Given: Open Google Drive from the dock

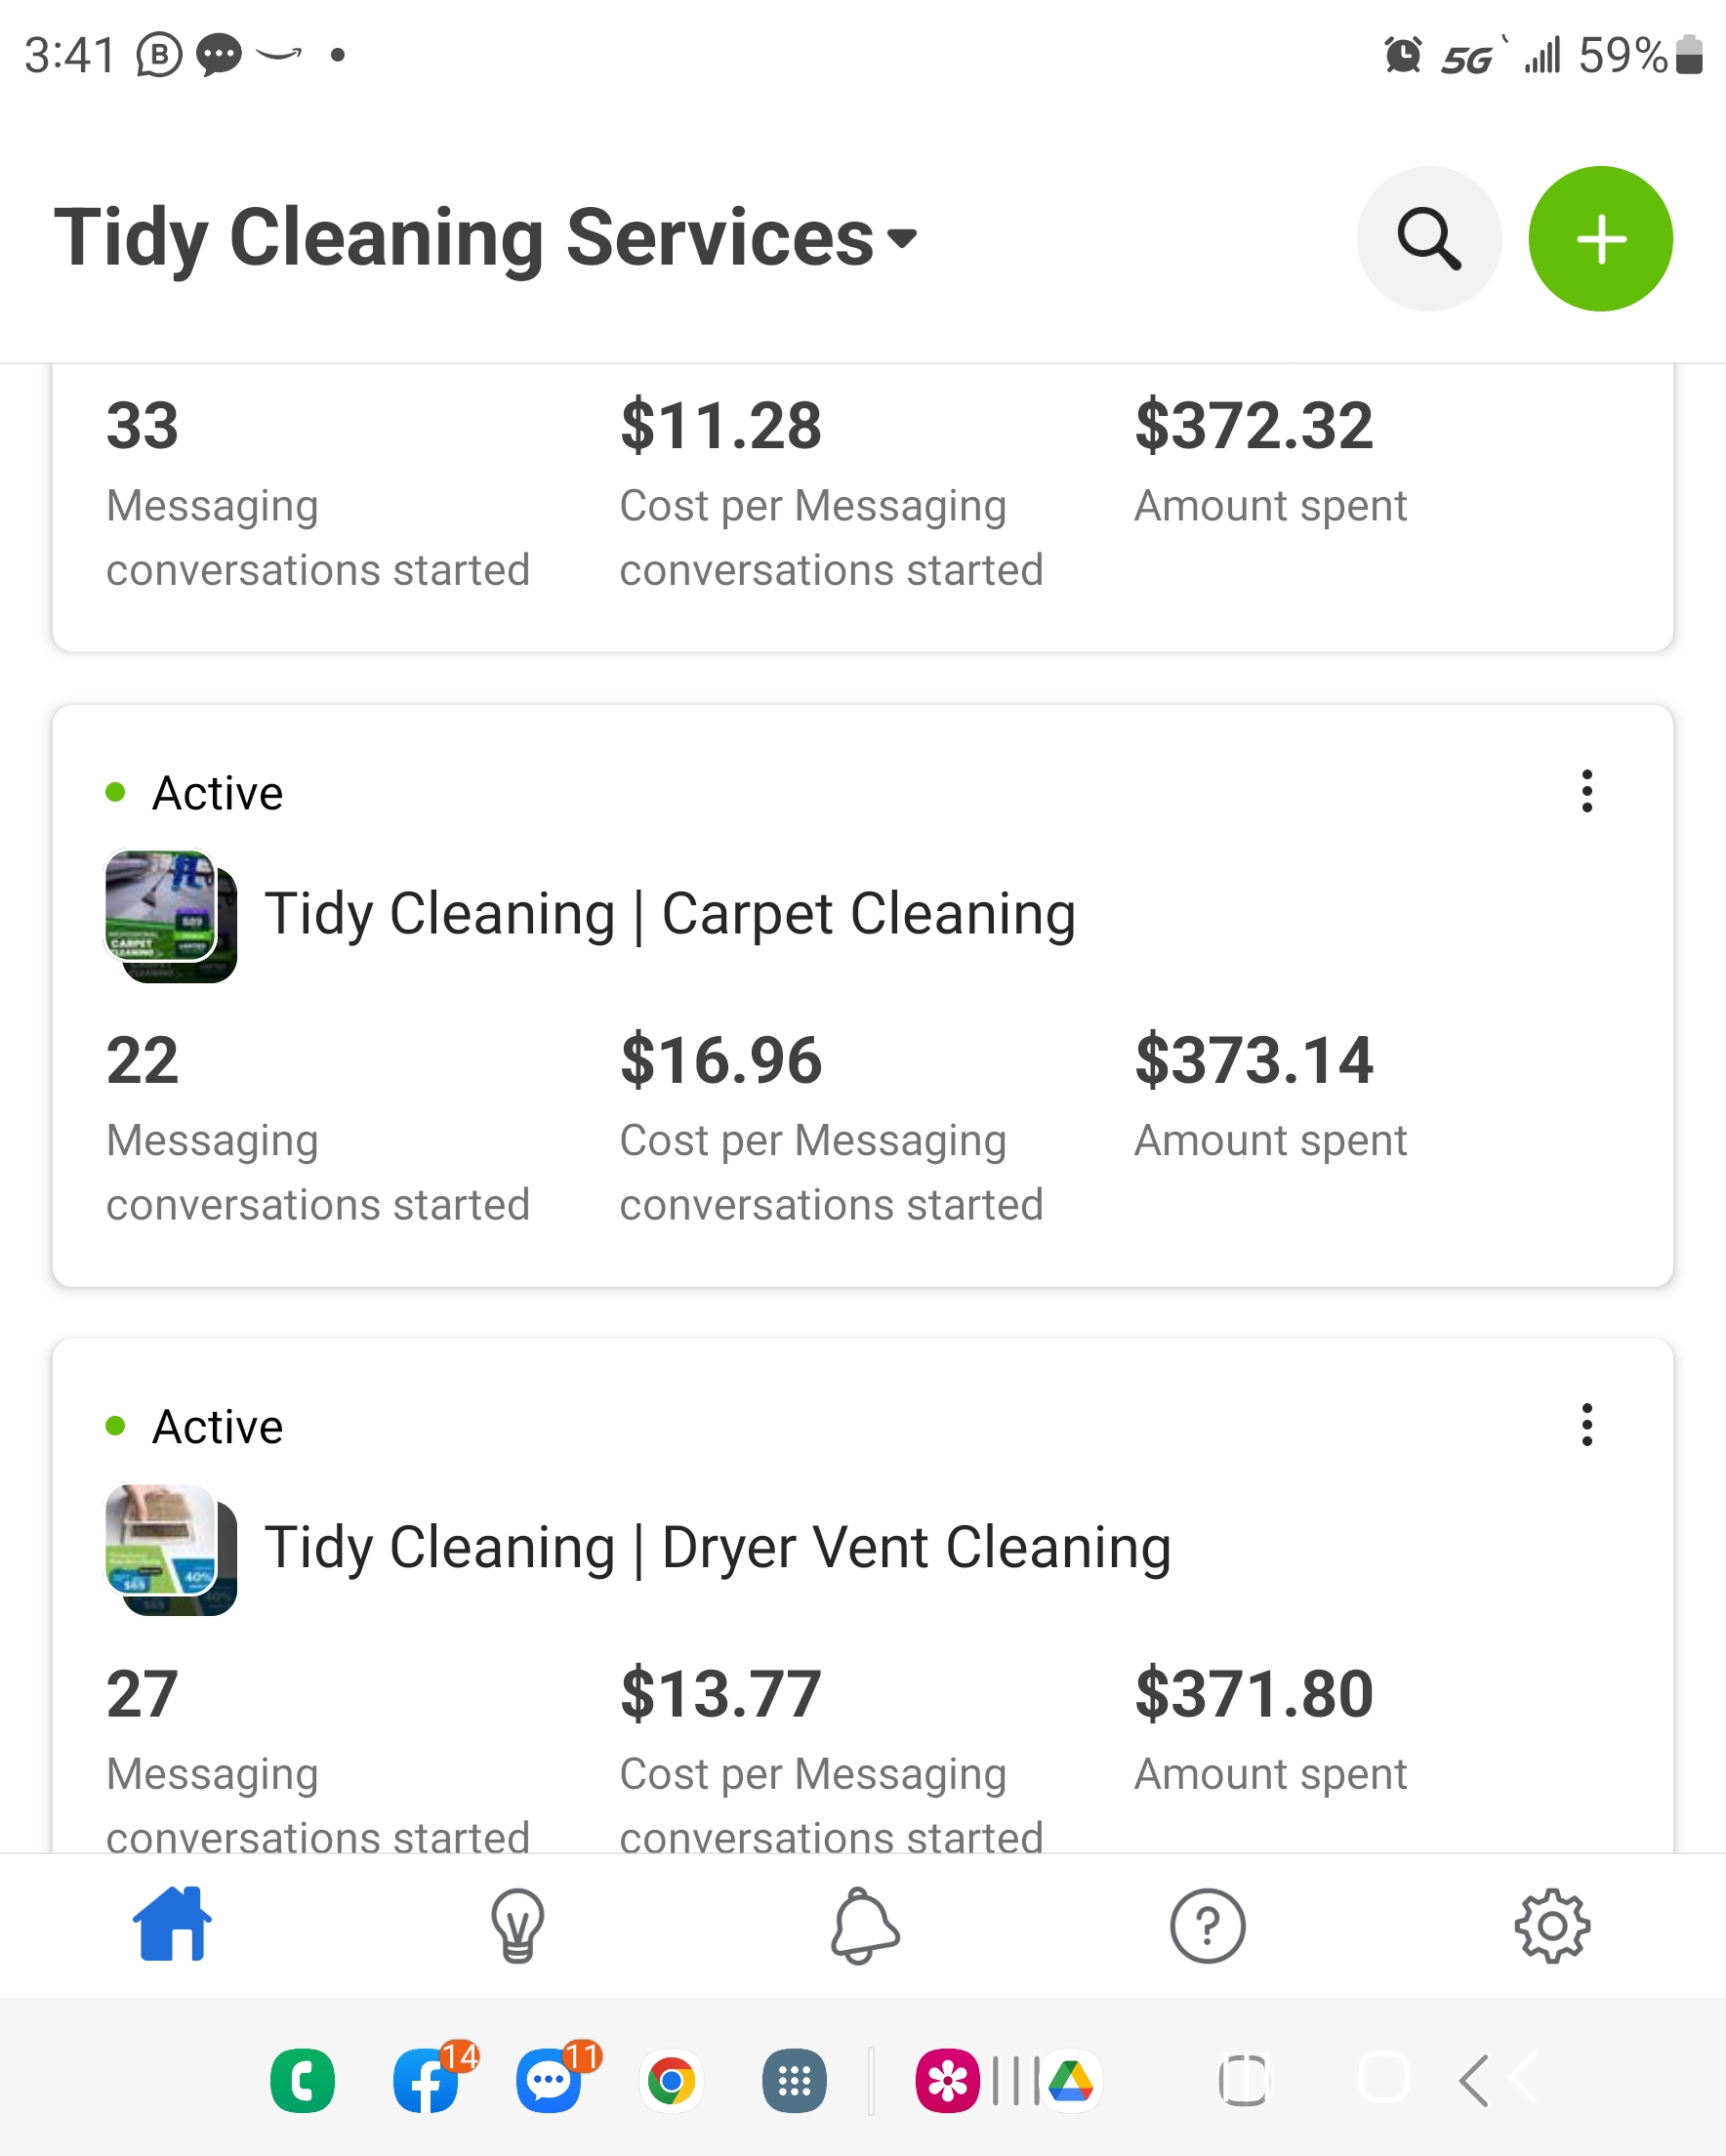Looking at the screenshot, I should pyautogui.click(x=1071, y=2081).
